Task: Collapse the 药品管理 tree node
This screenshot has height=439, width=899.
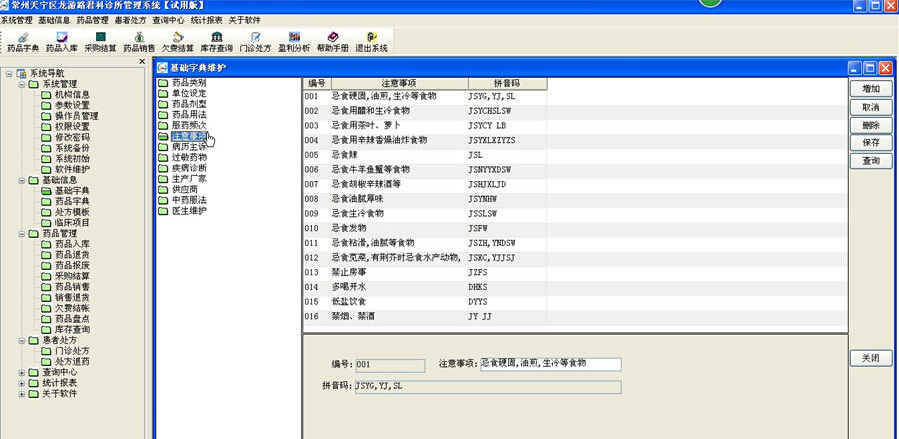Action: pyautogui.click(x=22, y=234)
